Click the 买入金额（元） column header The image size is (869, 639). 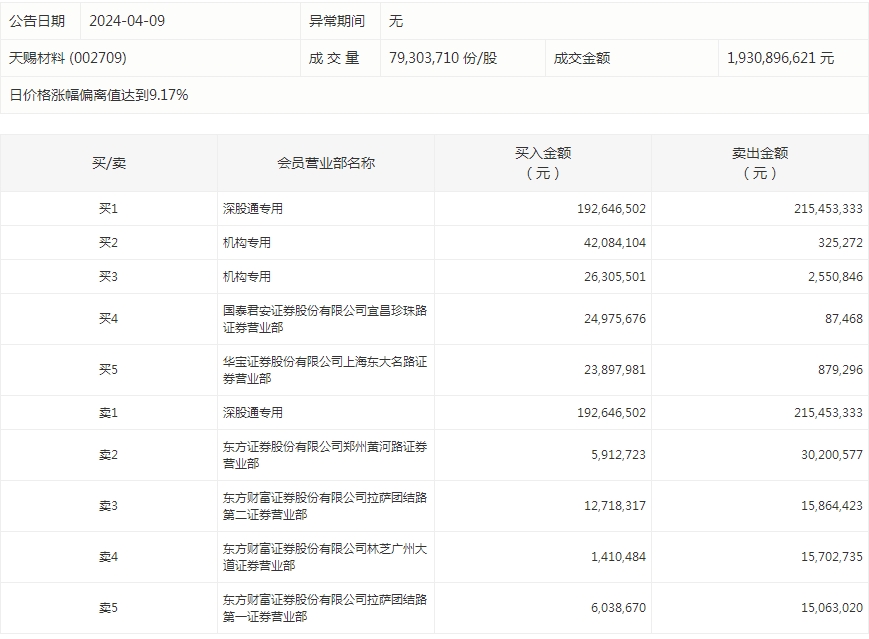[x=543, y=163]
